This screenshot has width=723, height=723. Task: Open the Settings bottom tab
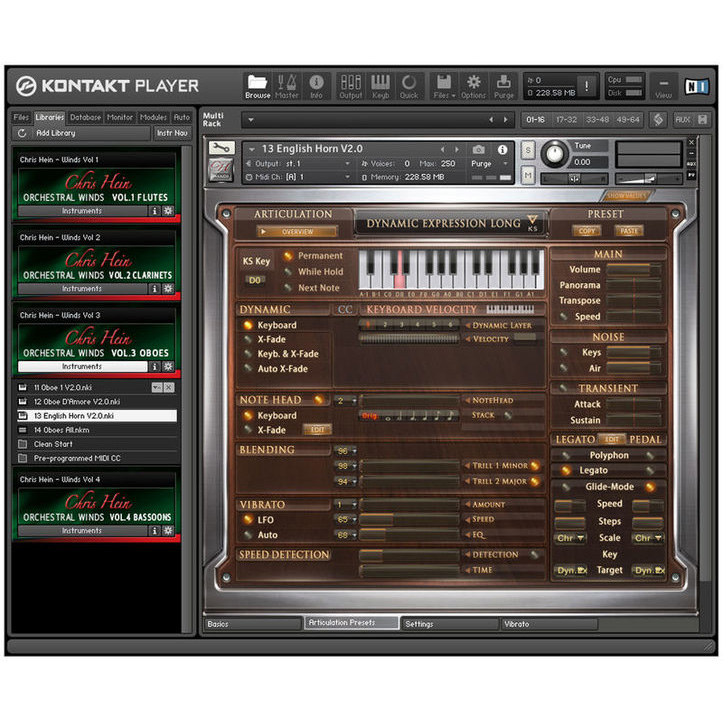tap(450, 624)
